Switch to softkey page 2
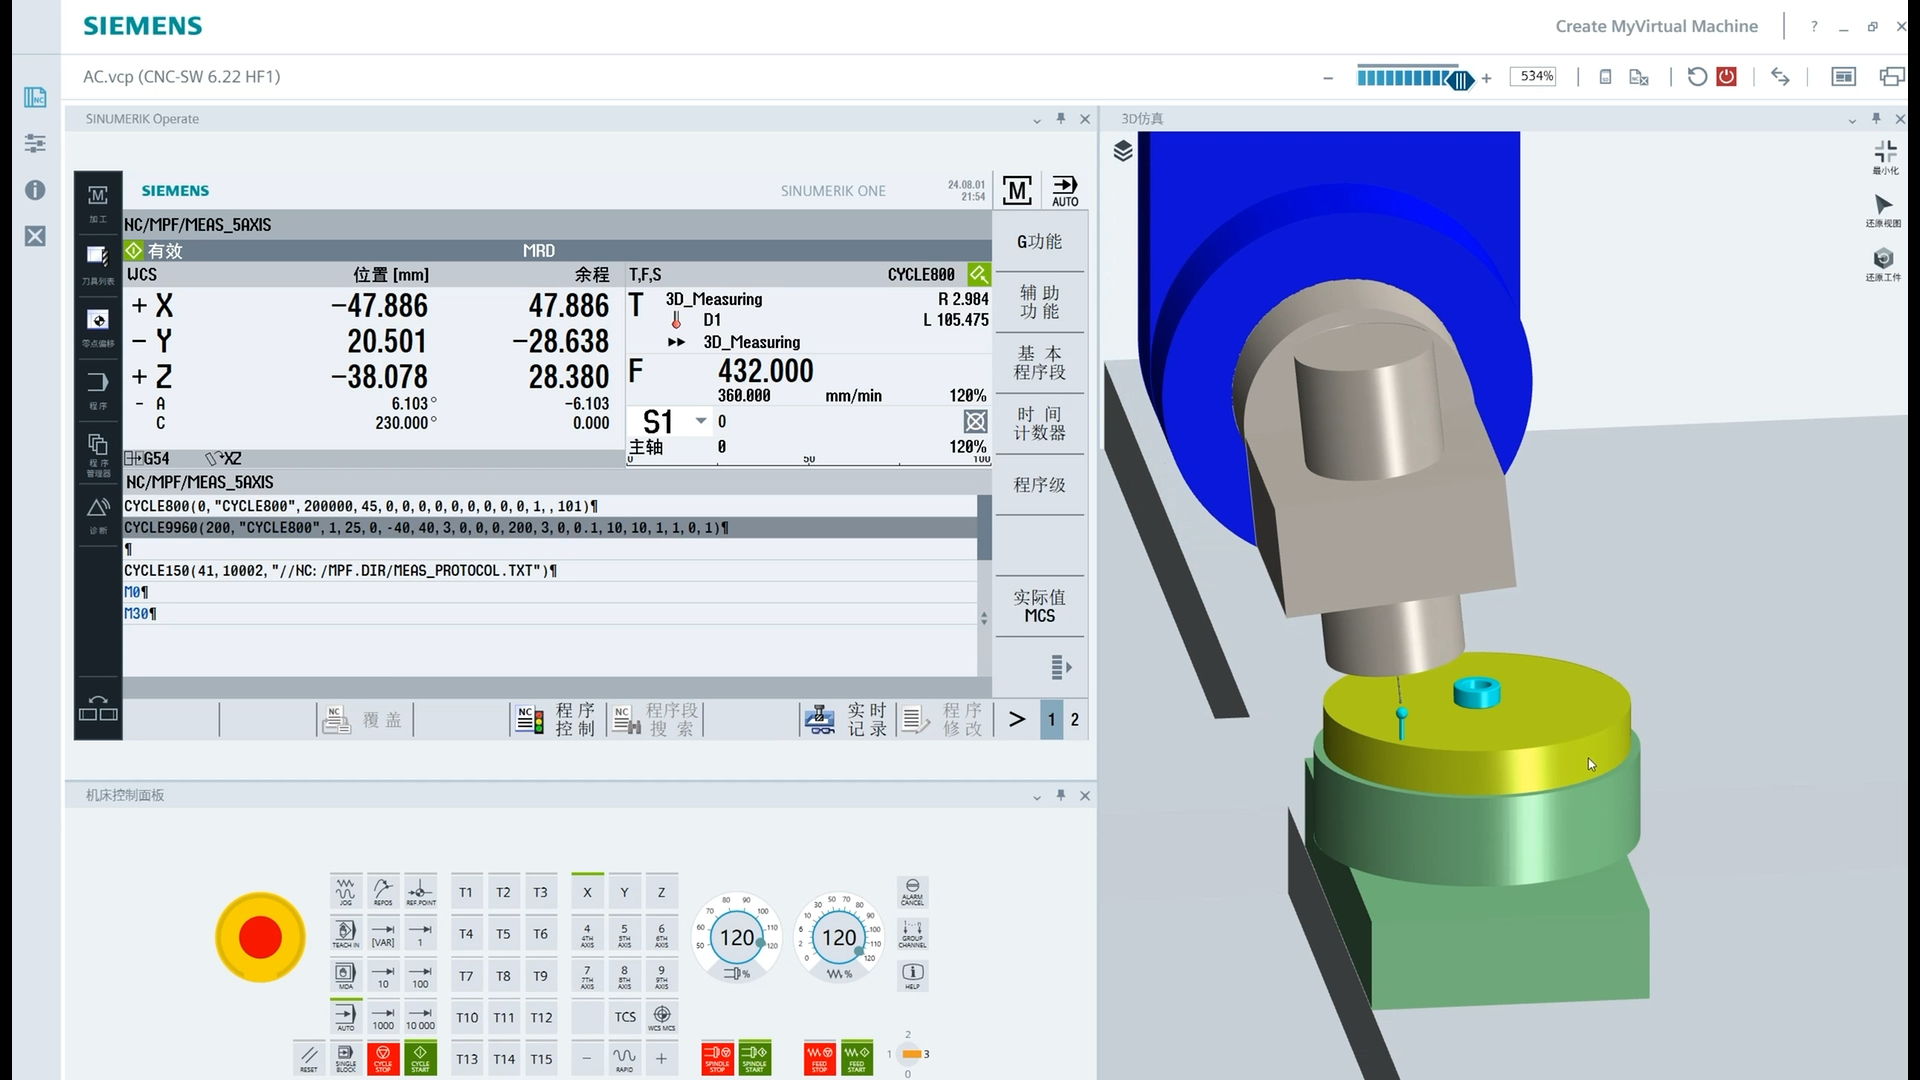This screenshot has height=1080, width=1920. click(x=1075, y=719)
